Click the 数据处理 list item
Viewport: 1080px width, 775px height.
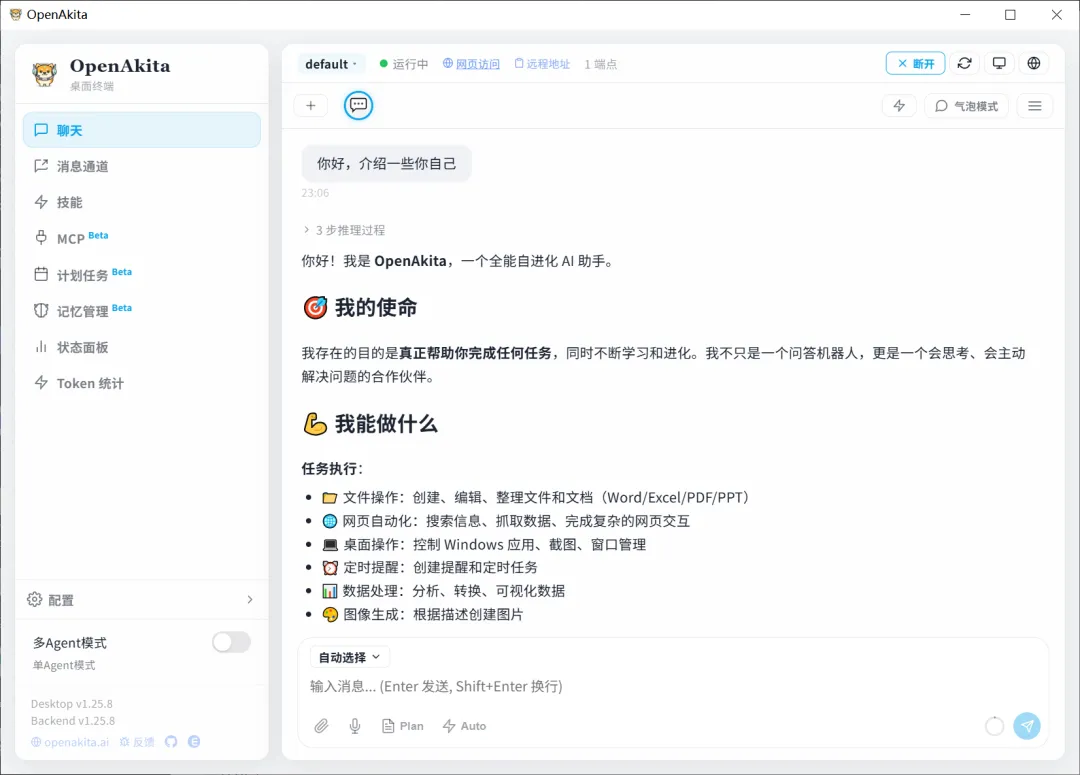tap(444, 590)
